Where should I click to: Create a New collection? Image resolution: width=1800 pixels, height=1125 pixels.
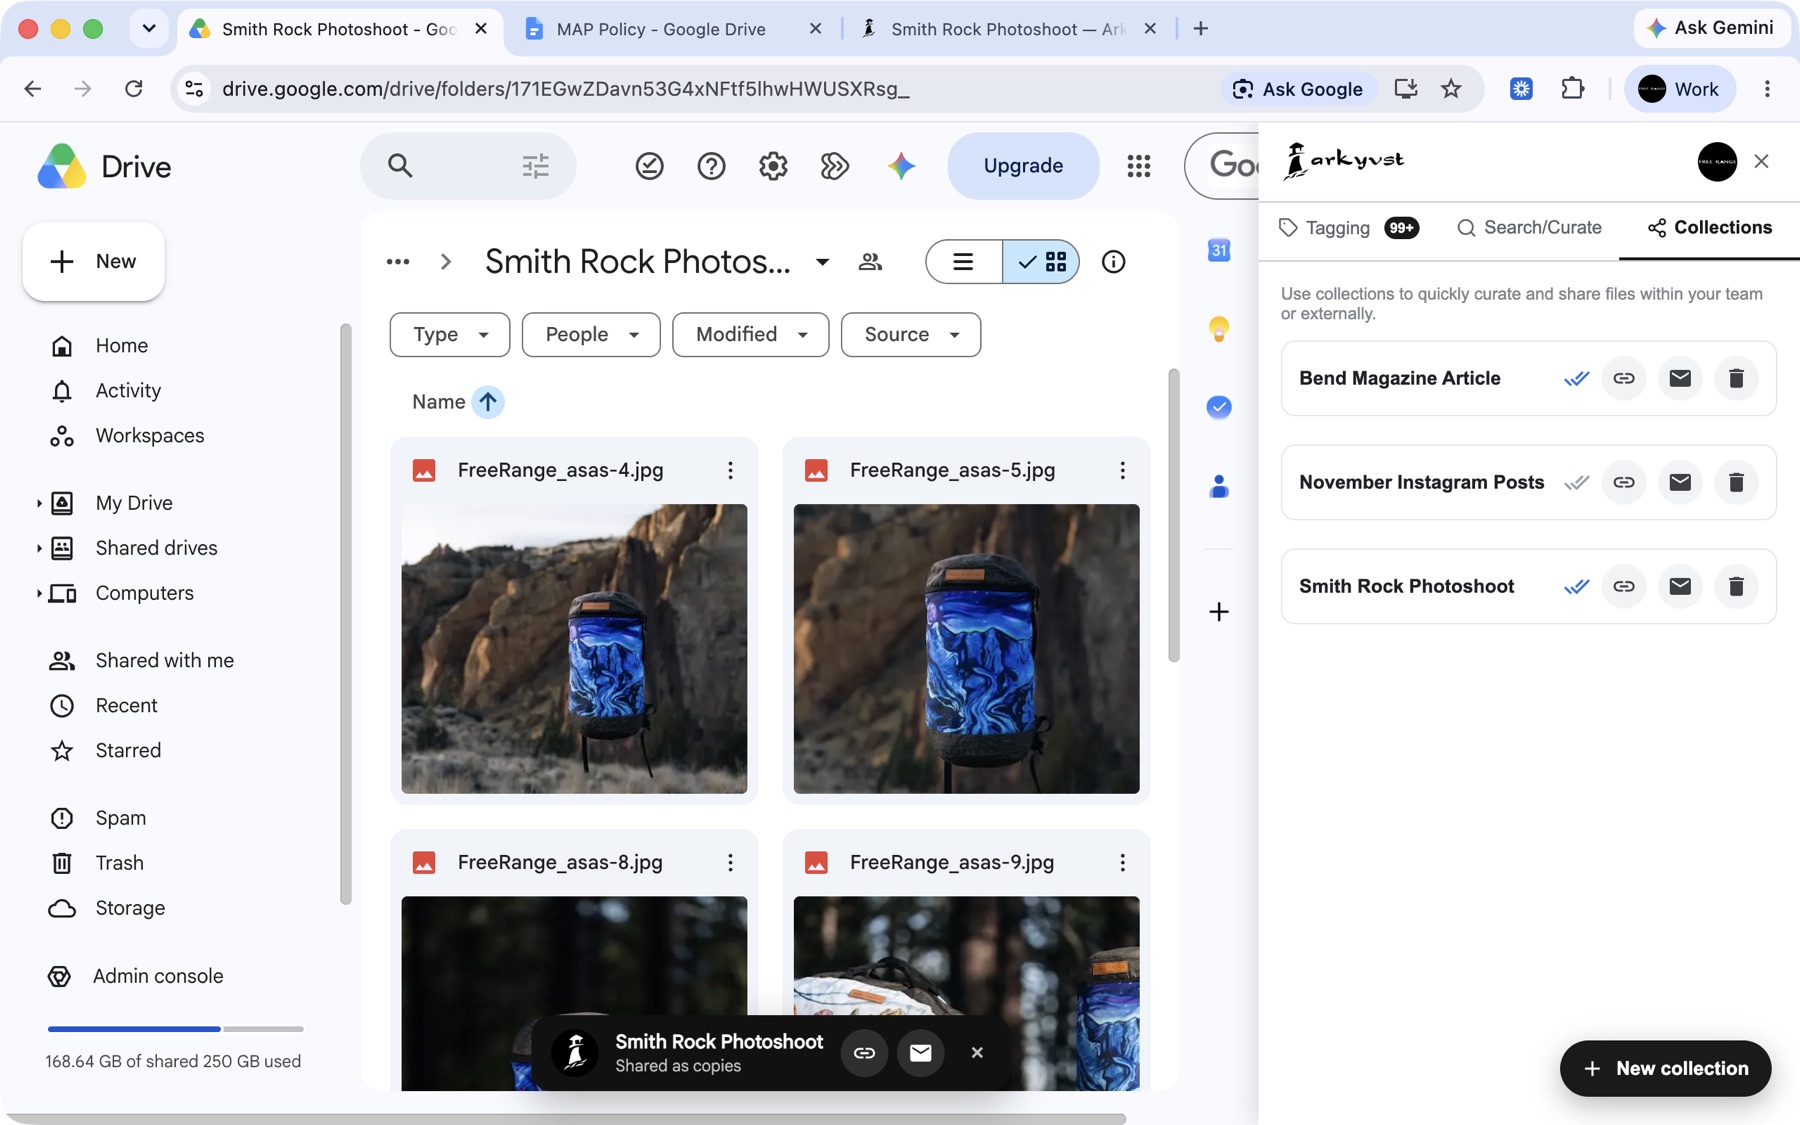(1665, 1068)
